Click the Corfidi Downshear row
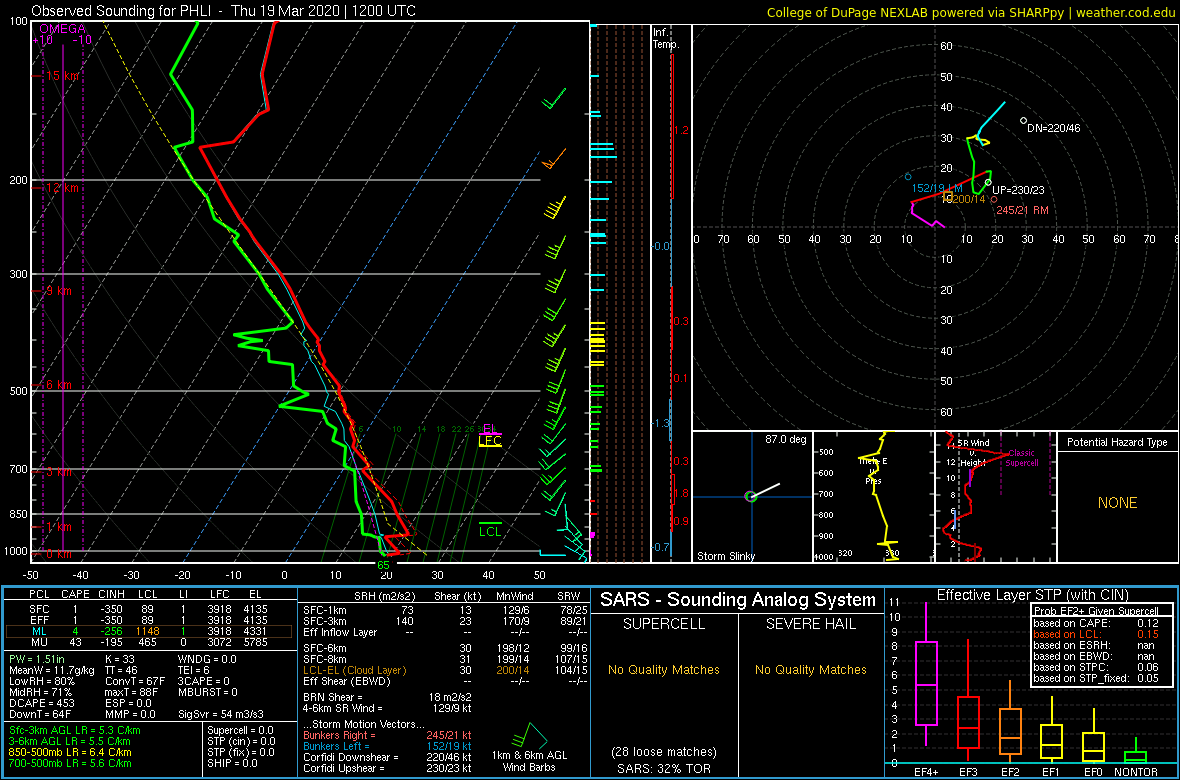 tap(386, 757)
